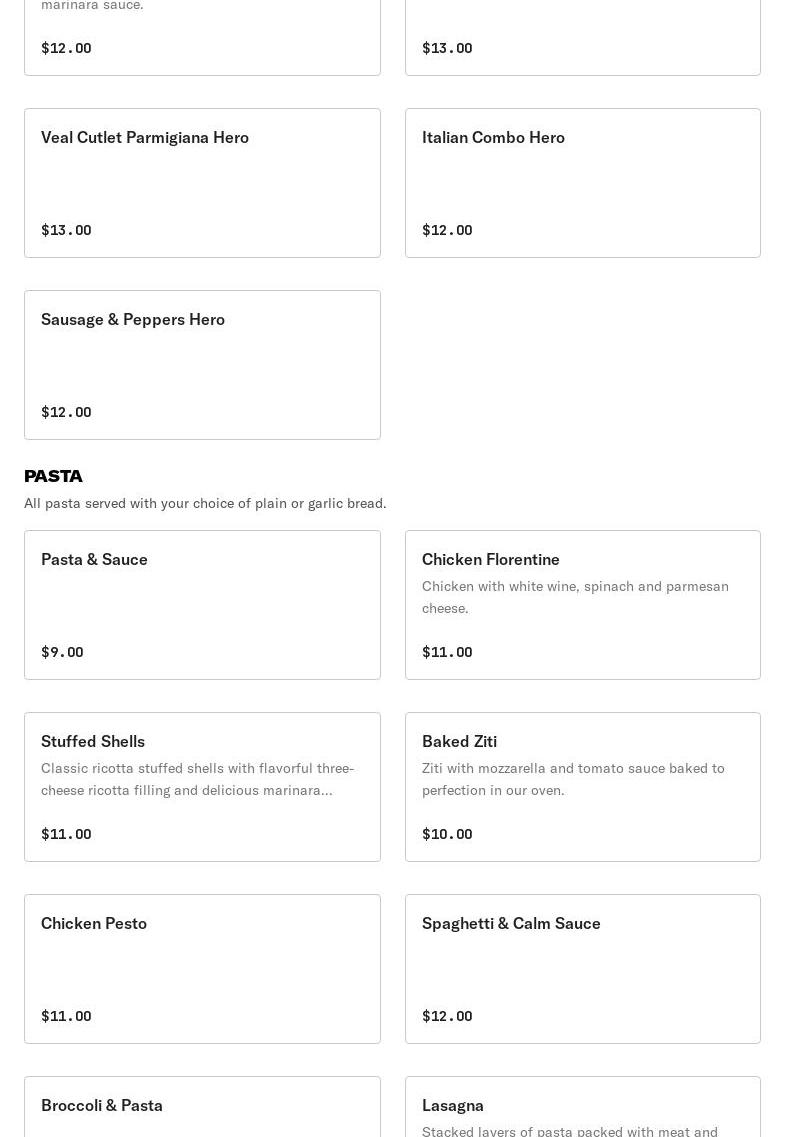Click the $10.00 price on Baked Ziti

[x=447, y=834]
